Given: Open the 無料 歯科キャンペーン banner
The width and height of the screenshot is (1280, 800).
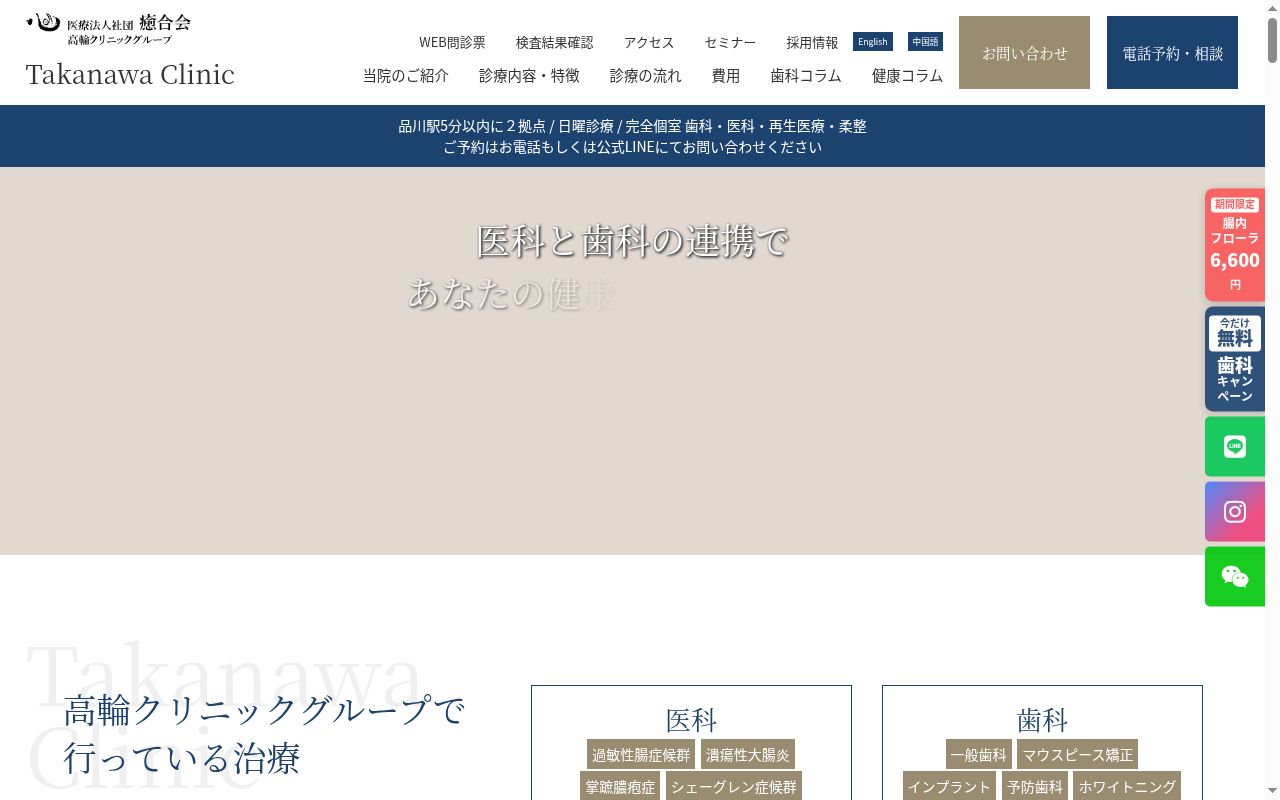Looking at the screenshot, I should coord(1235,359).
